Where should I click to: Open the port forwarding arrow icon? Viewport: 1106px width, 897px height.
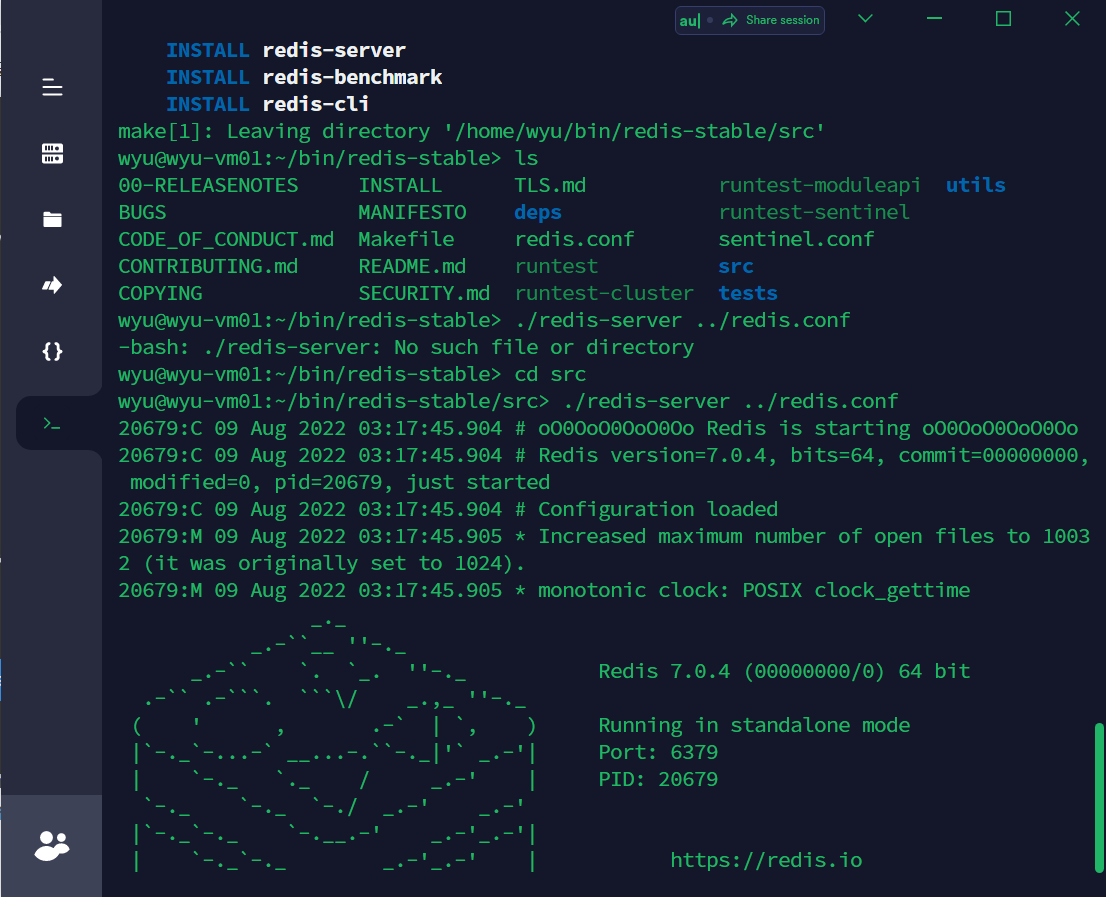[52, 285]
